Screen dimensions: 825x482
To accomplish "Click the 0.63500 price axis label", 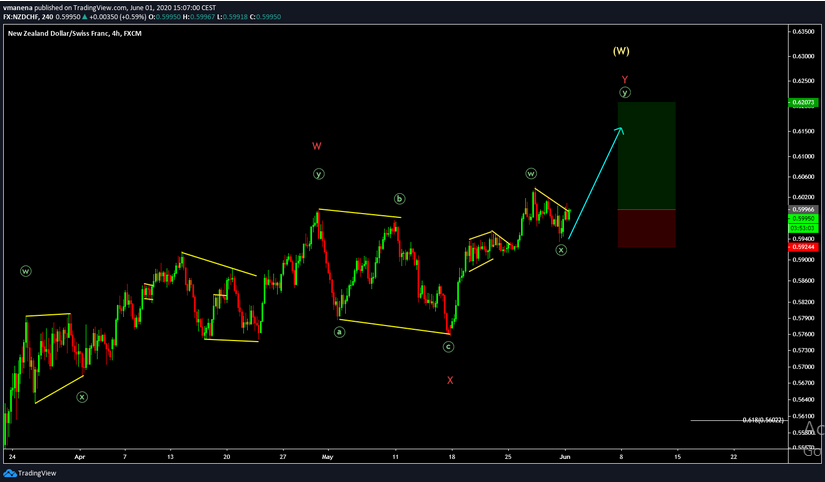I will point(803,32).
